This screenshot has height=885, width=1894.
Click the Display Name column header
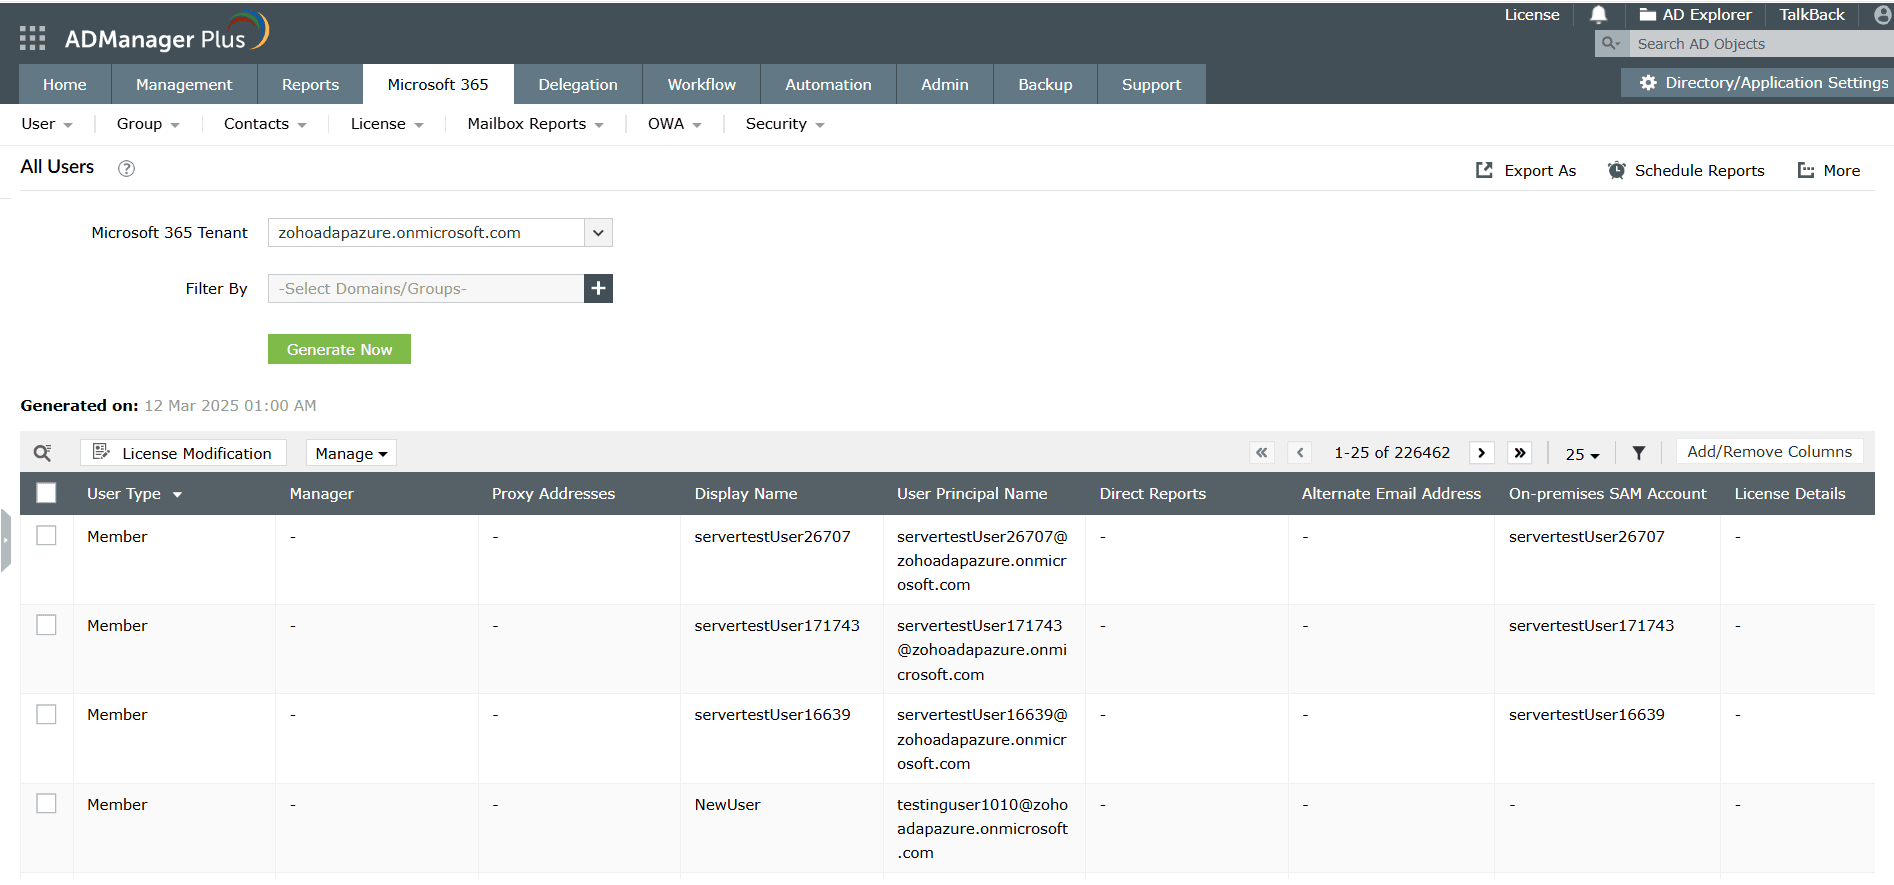(746, 494)
